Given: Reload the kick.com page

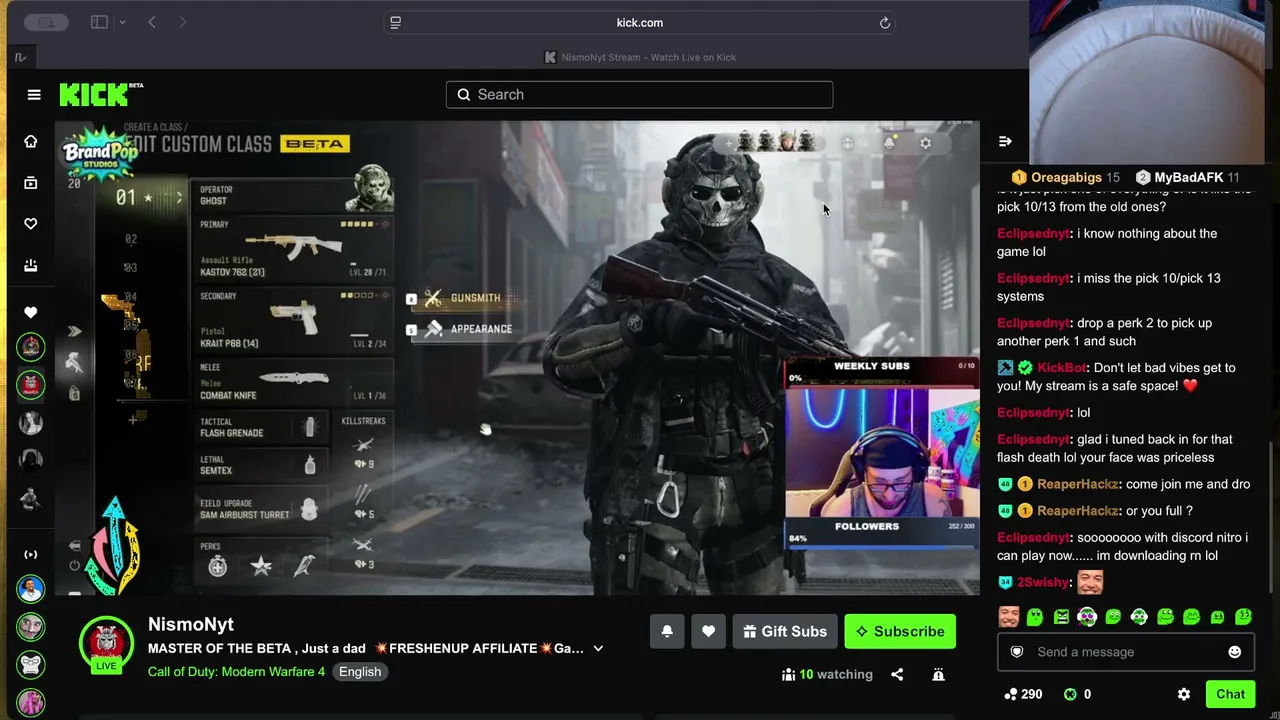Looking at the screenshot, I should click(x=885, y=22).
